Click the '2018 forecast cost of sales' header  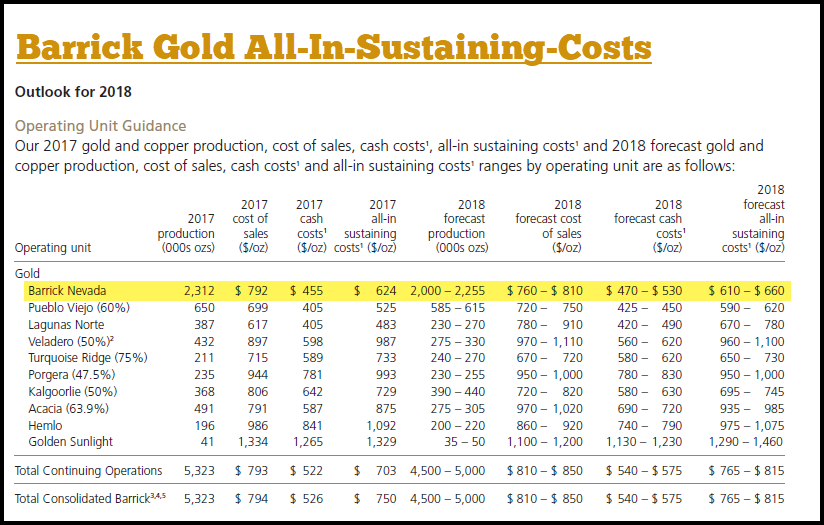(548, 225)
